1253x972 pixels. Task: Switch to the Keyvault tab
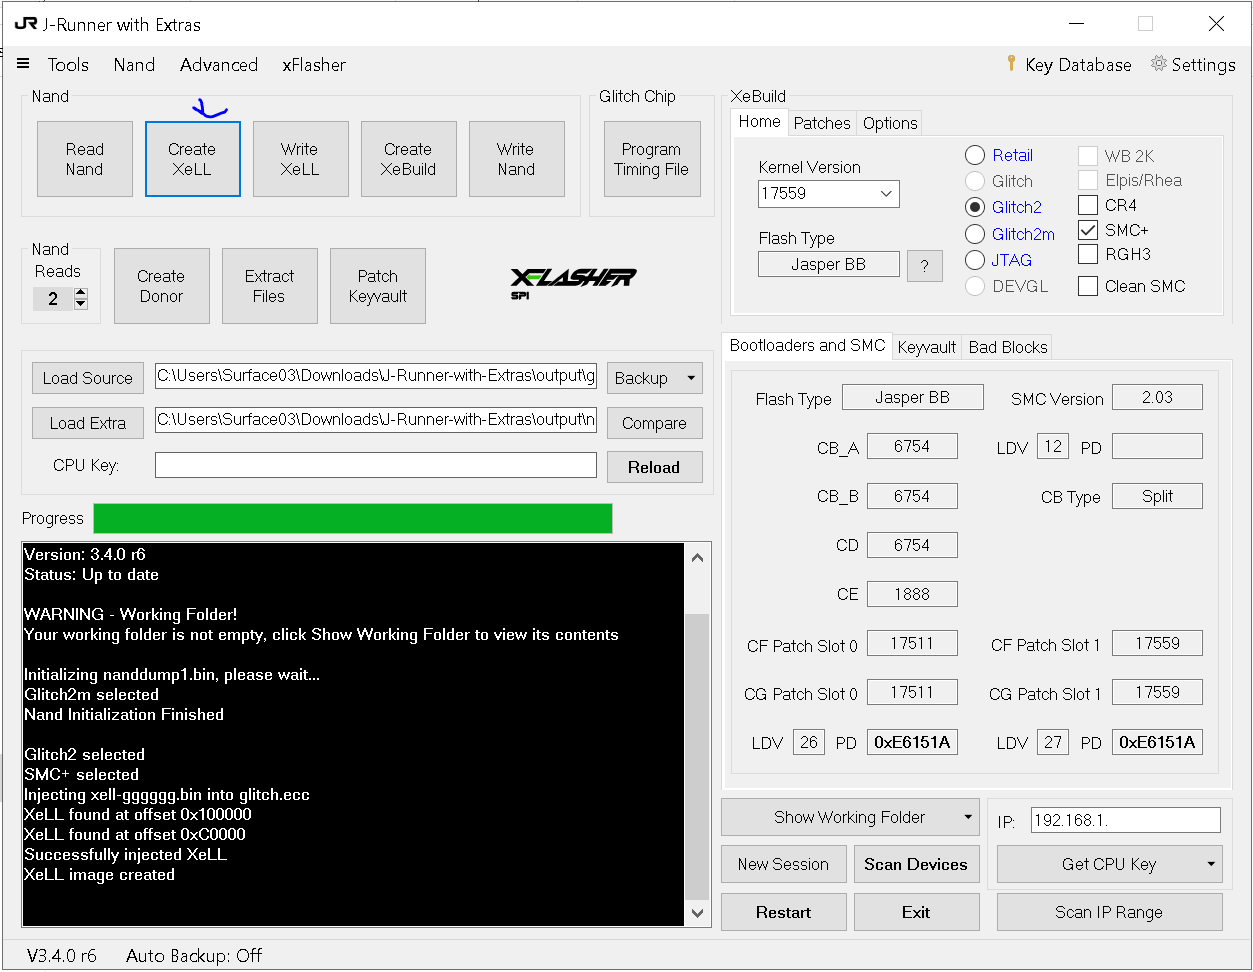(926, 347)
